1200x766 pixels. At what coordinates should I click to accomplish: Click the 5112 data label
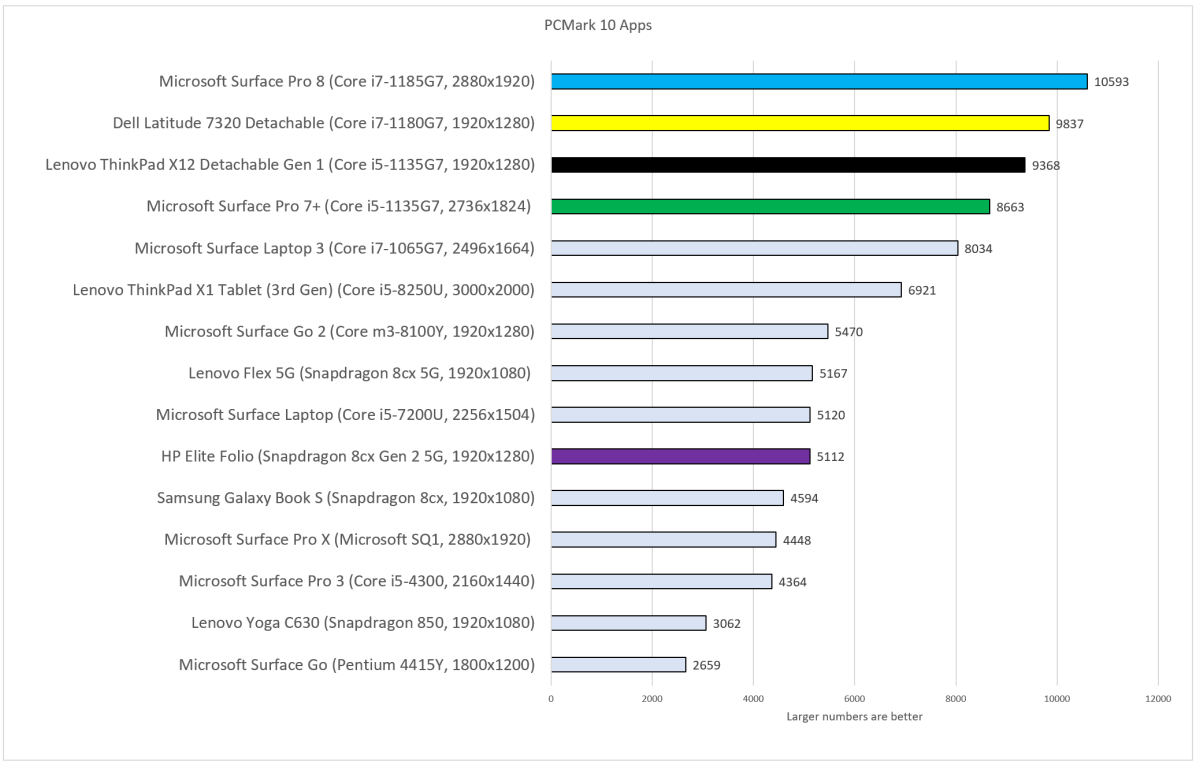[830, 457]
